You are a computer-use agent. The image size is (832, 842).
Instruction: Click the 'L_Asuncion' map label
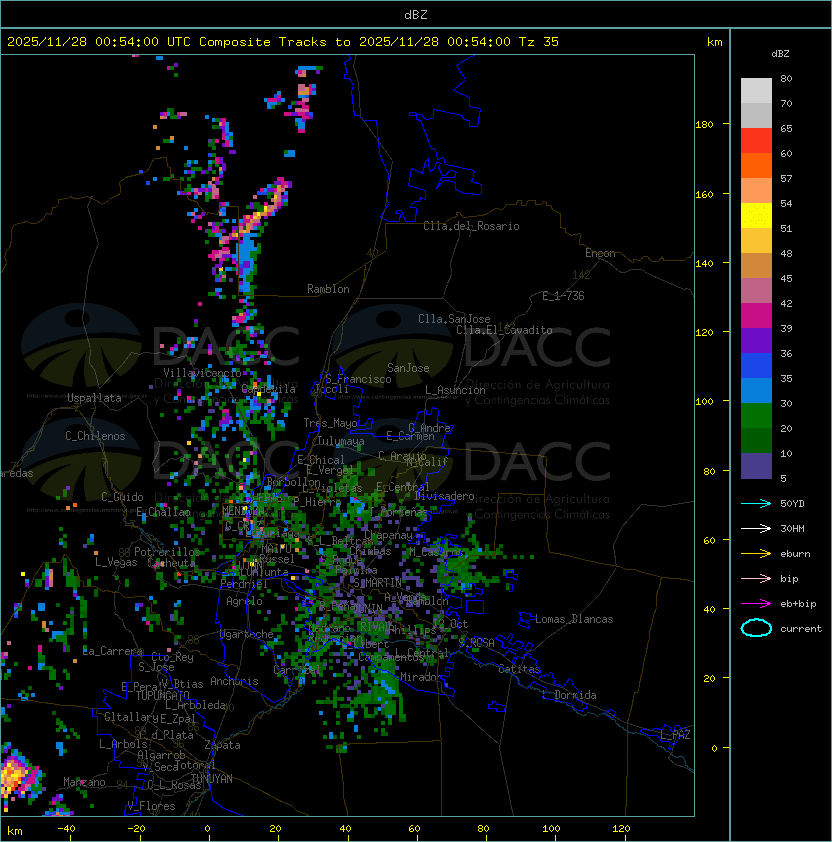[x=455, y=390]
